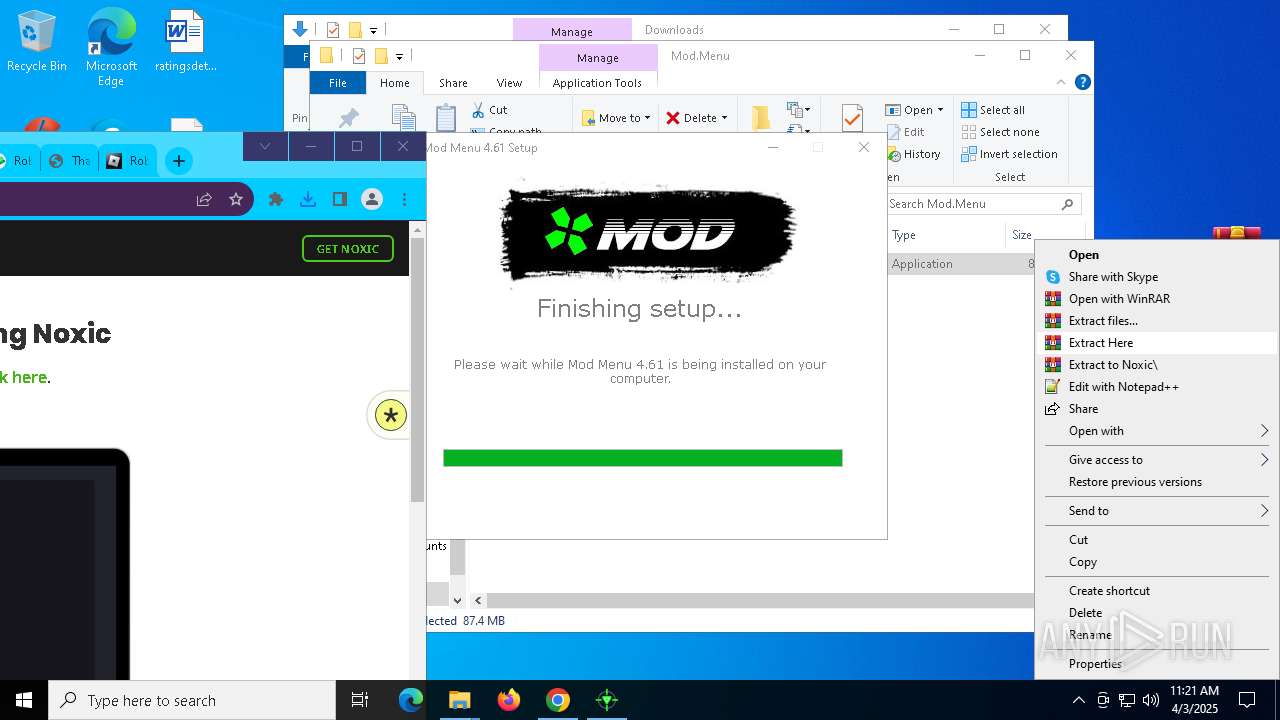Click Type here to search box
This screenshot has width=1280, height=720.
(x=192, y=700)
